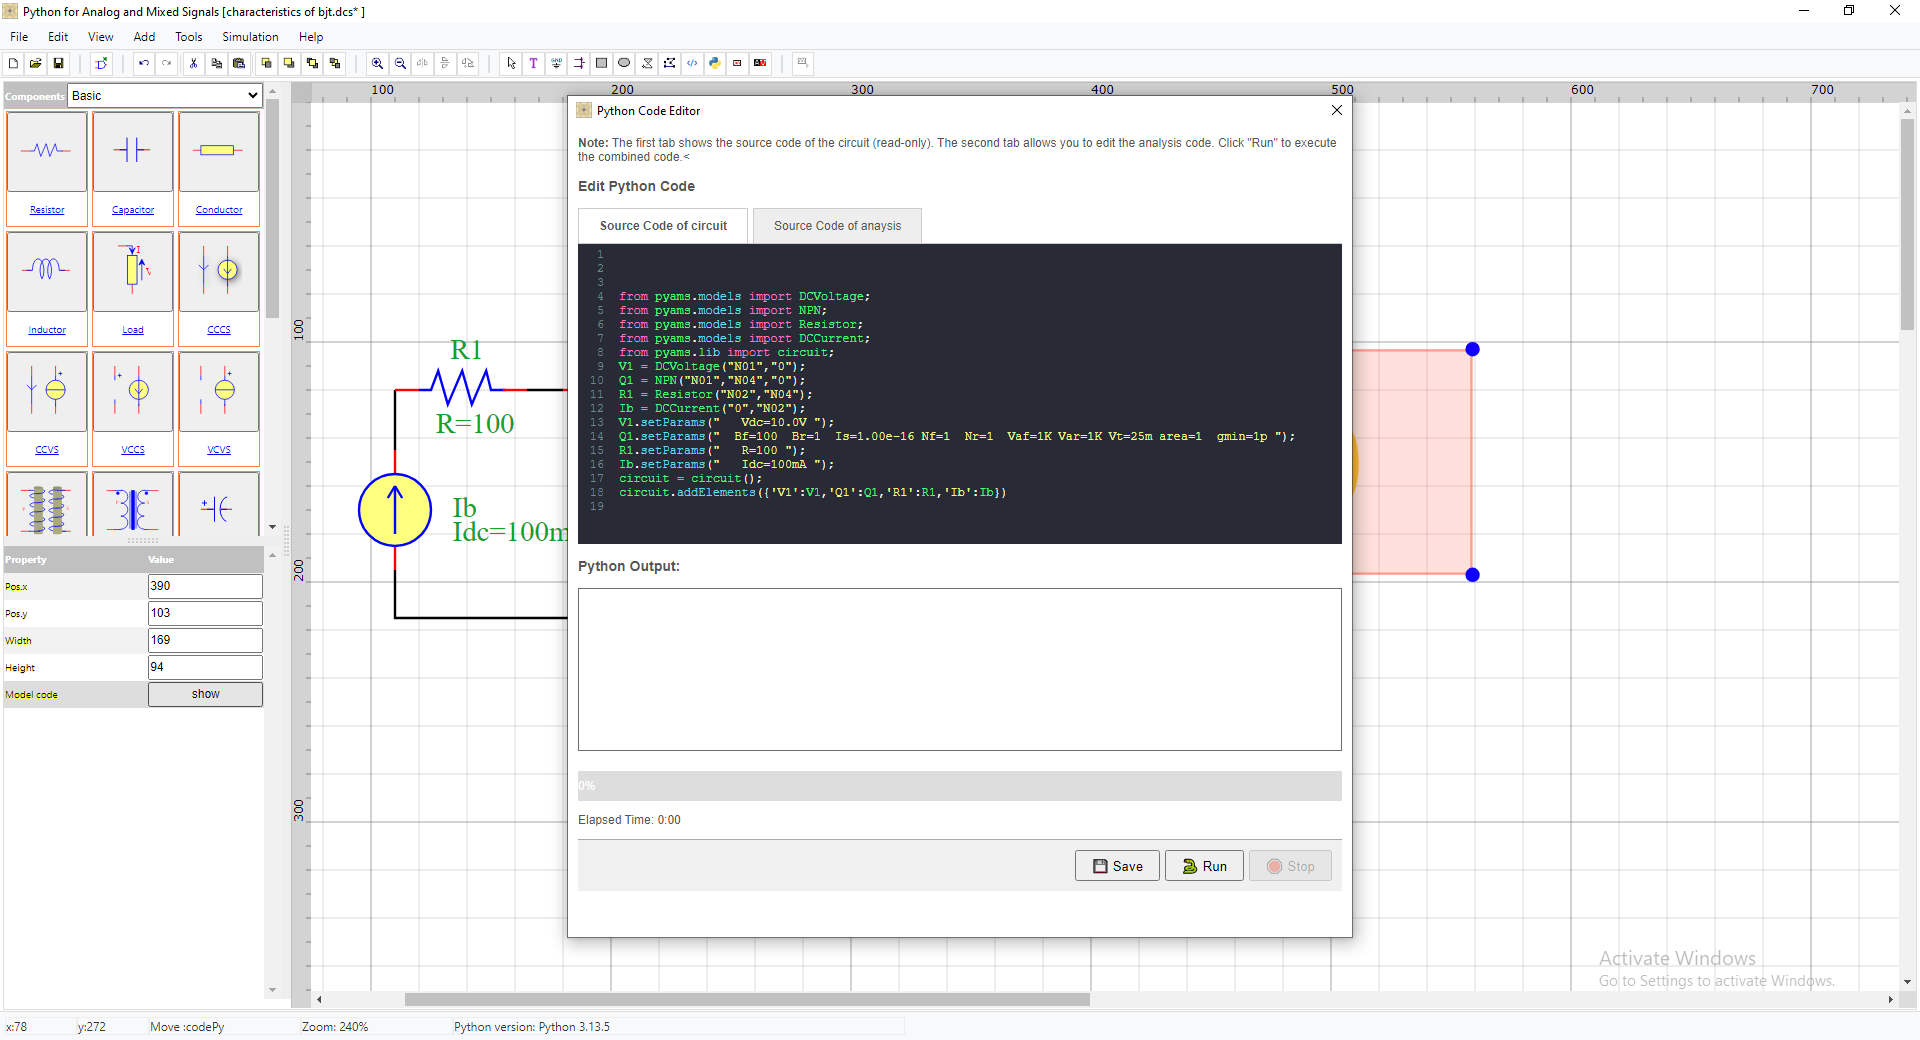
Task: Pick the Load component icon
Action: tap(133, 271)
